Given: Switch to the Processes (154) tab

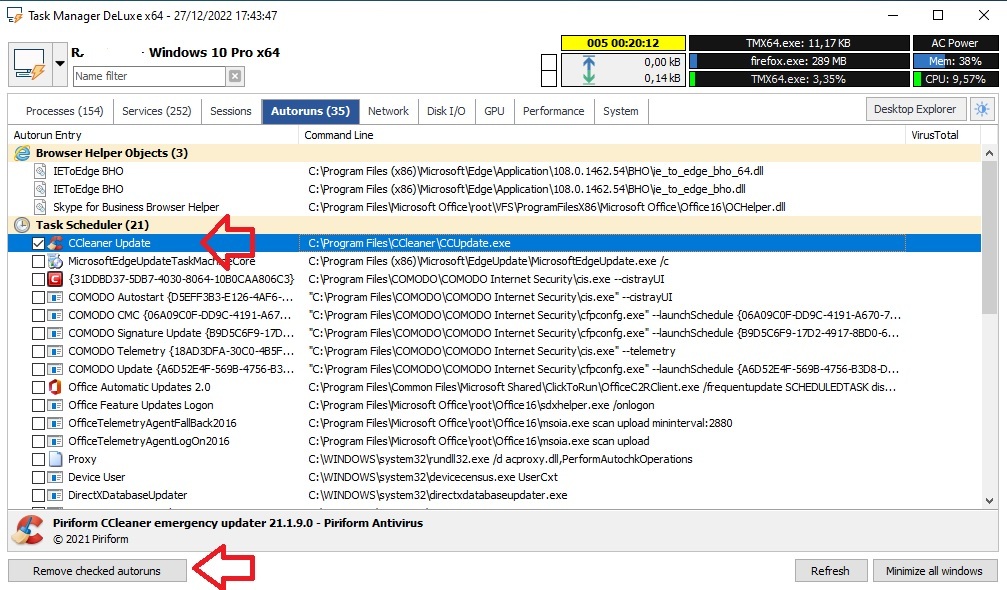Looking at the screenshot, I should [x=64, y=111].
